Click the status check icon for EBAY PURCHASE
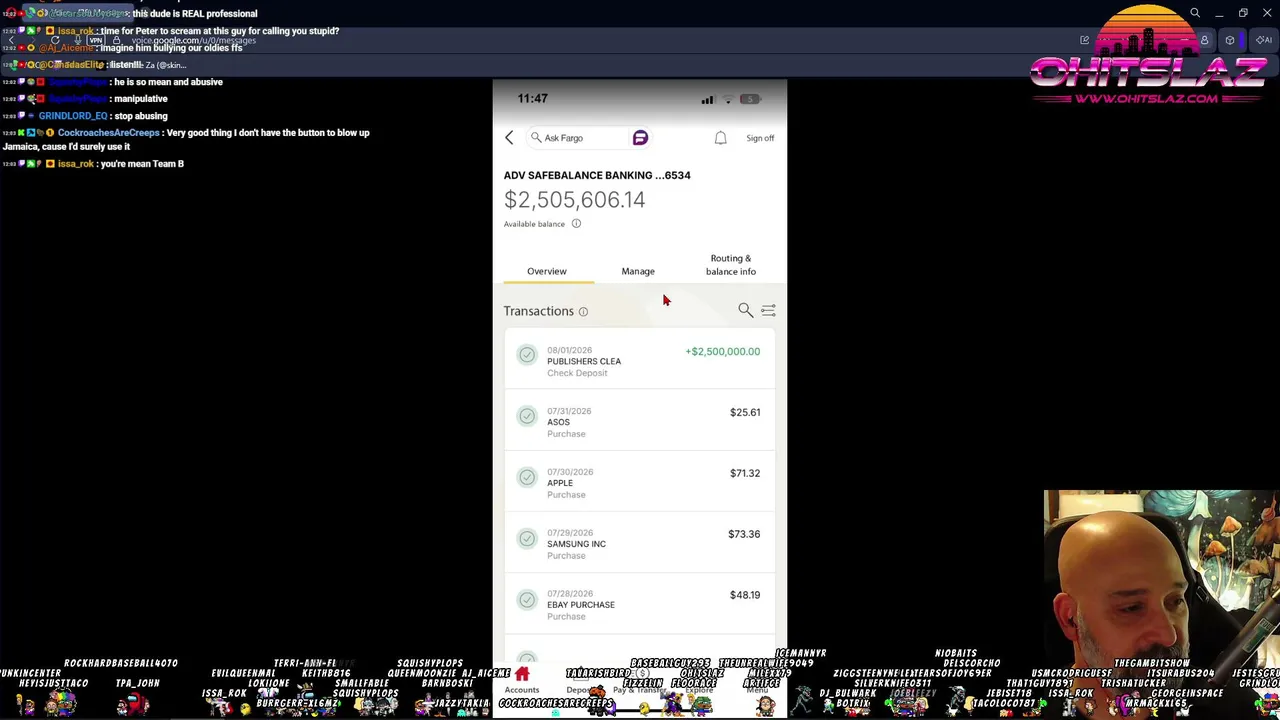This screenshot has width=1280, height=720. pos(527,599)
